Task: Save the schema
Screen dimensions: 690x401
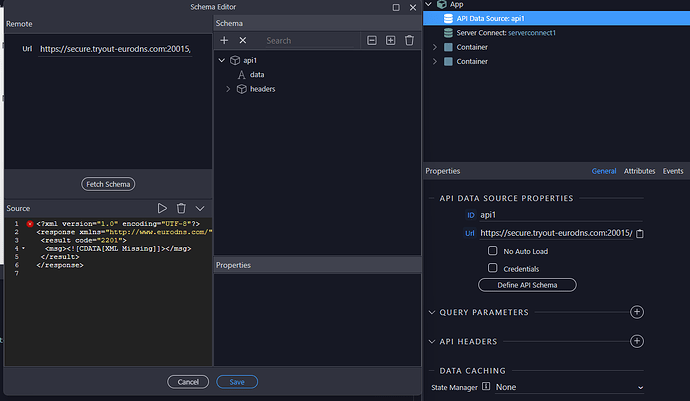Action: click(237, 382)
